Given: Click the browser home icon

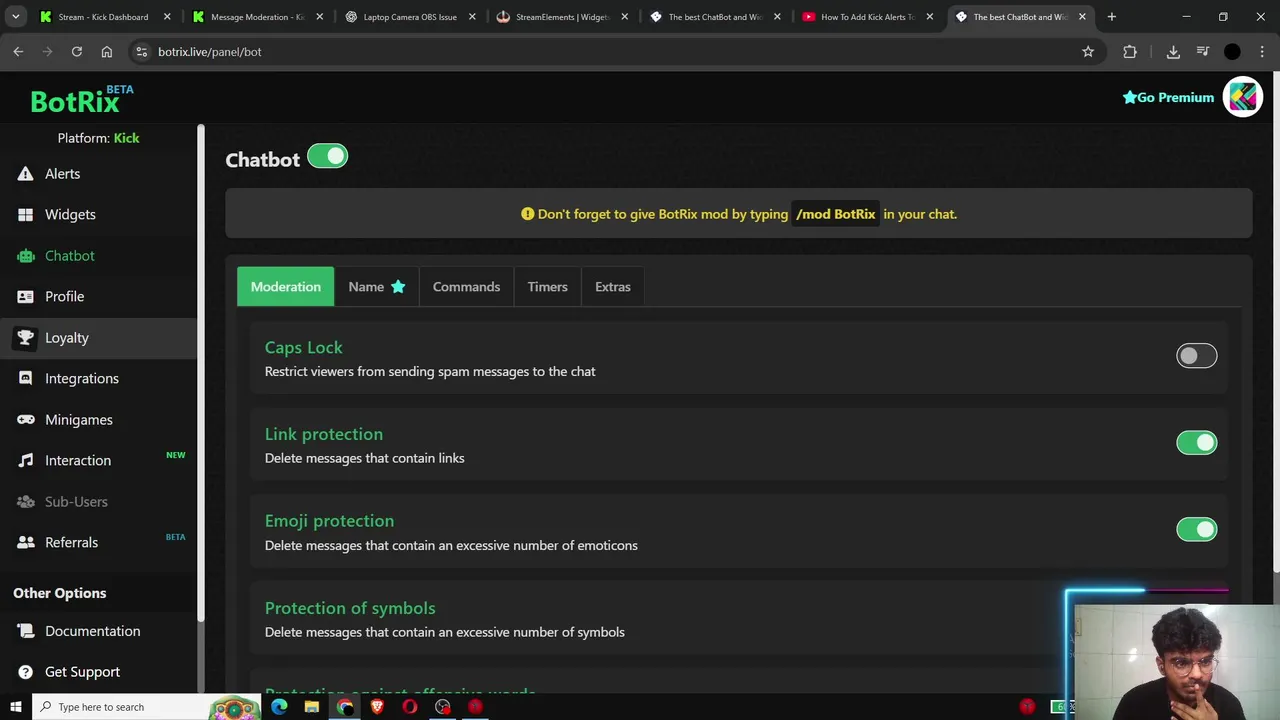Looking at the screenshot, I should pyautogui.click(x=107, y=52).
